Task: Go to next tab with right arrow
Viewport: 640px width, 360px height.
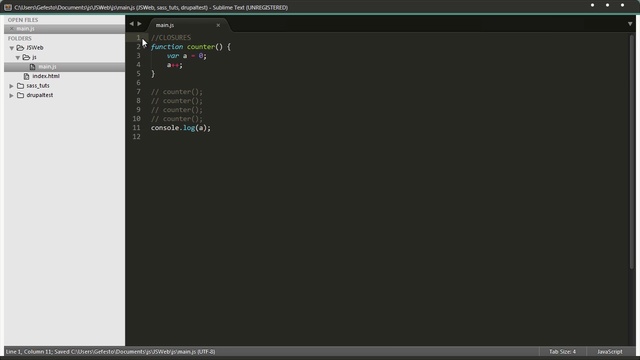Action: (140, 24)
